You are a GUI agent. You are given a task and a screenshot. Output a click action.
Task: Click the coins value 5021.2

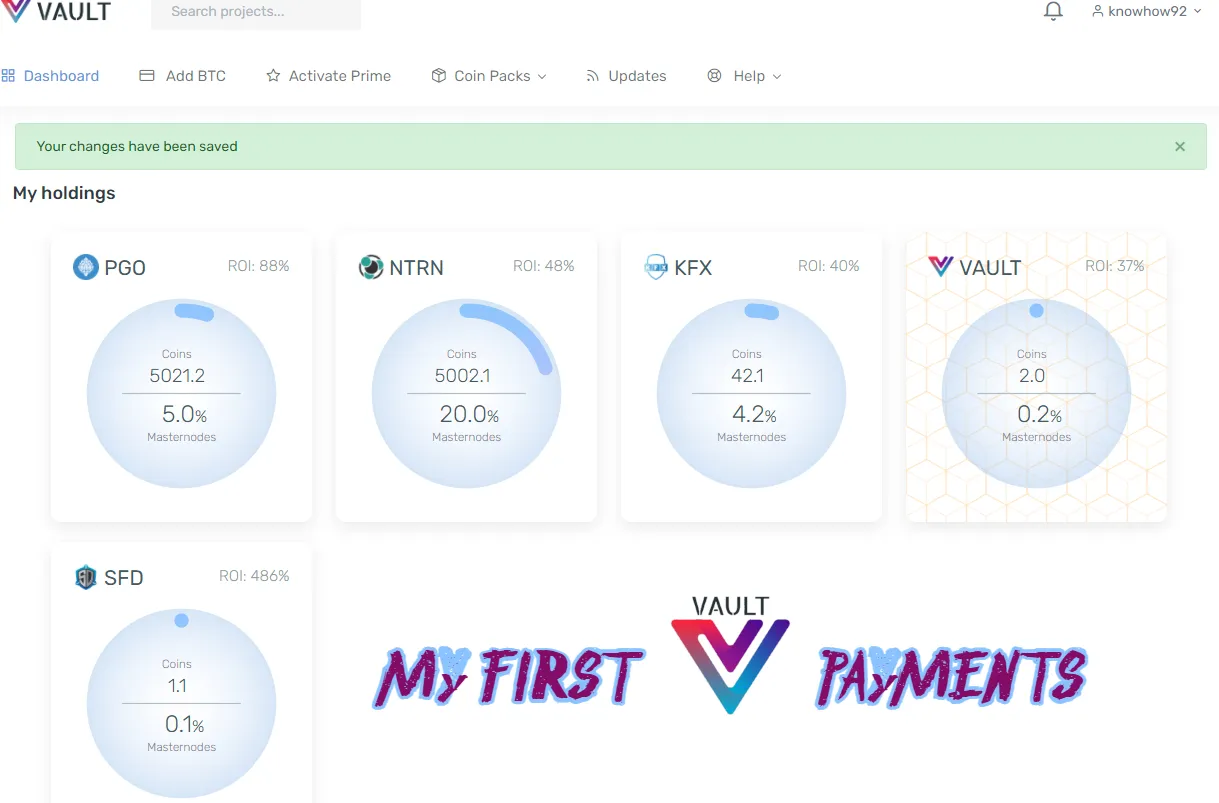pos(177,376)
